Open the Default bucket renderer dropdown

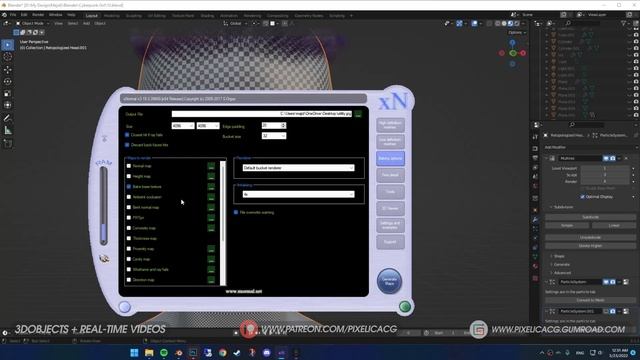pos(298,168)
